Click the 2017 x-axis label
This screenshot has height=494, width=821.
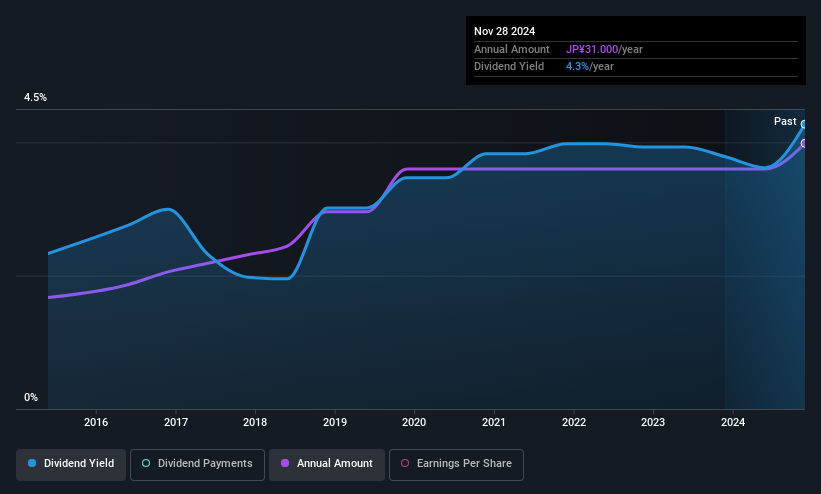[x=175, y=422]
